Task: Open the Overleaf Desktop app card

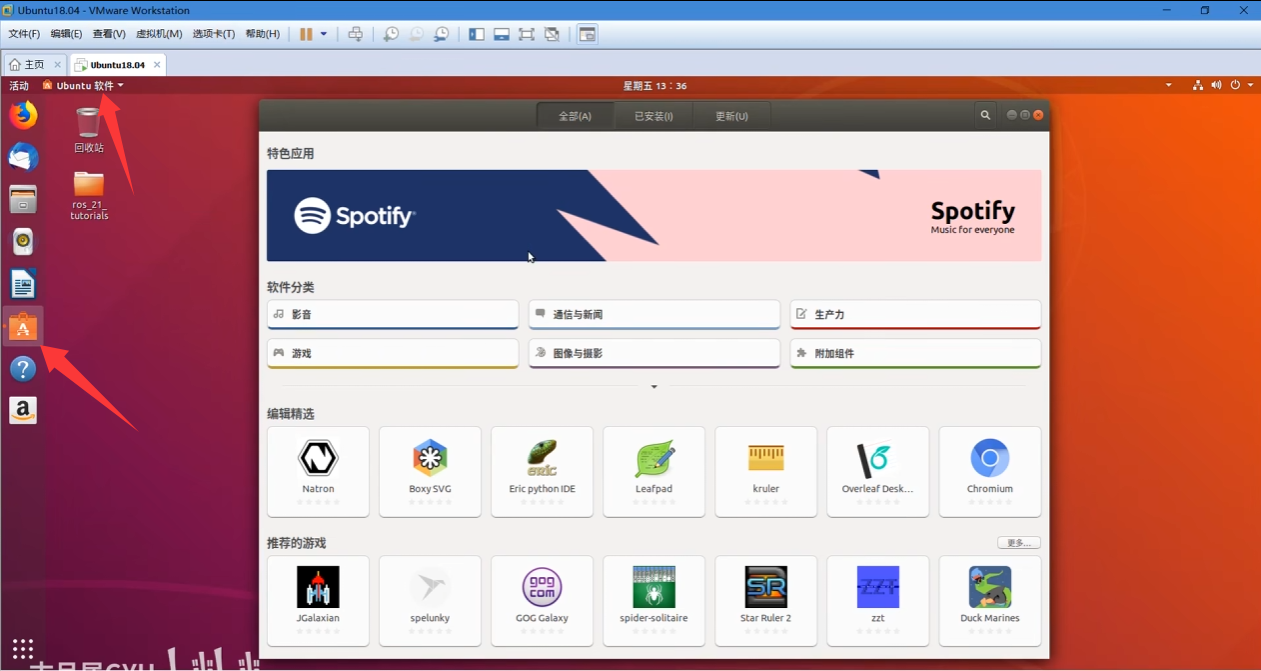Action: [878, 472]
